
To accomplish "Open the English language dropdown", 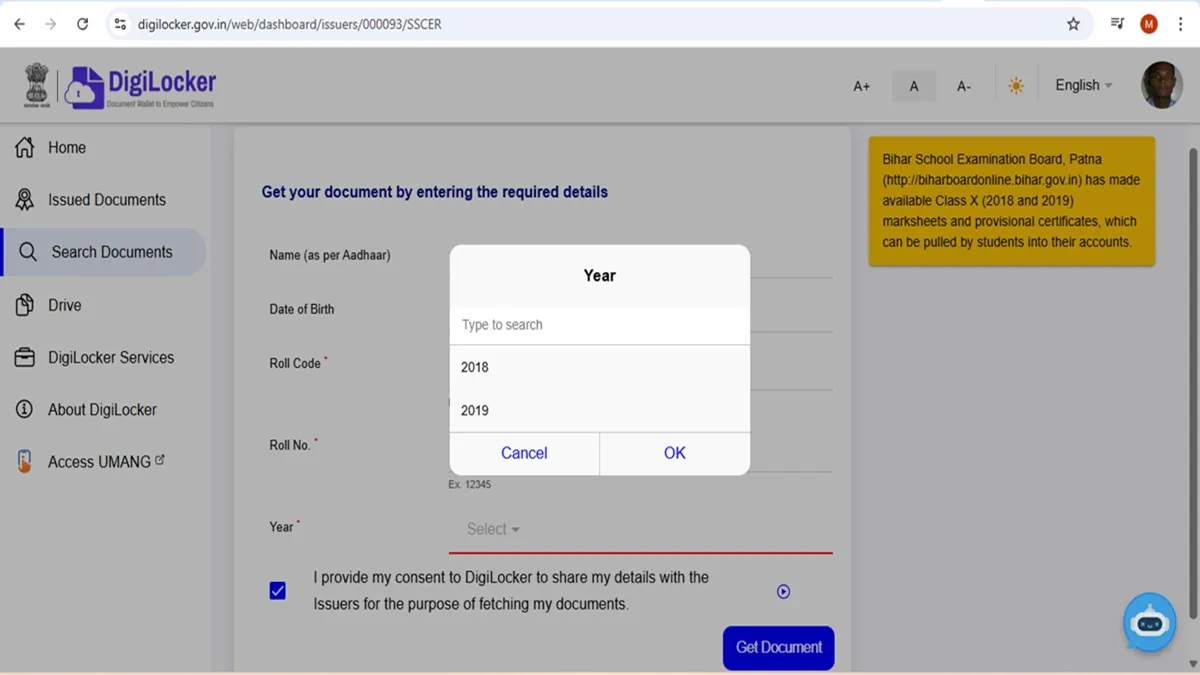I will tap(1083, 86).
